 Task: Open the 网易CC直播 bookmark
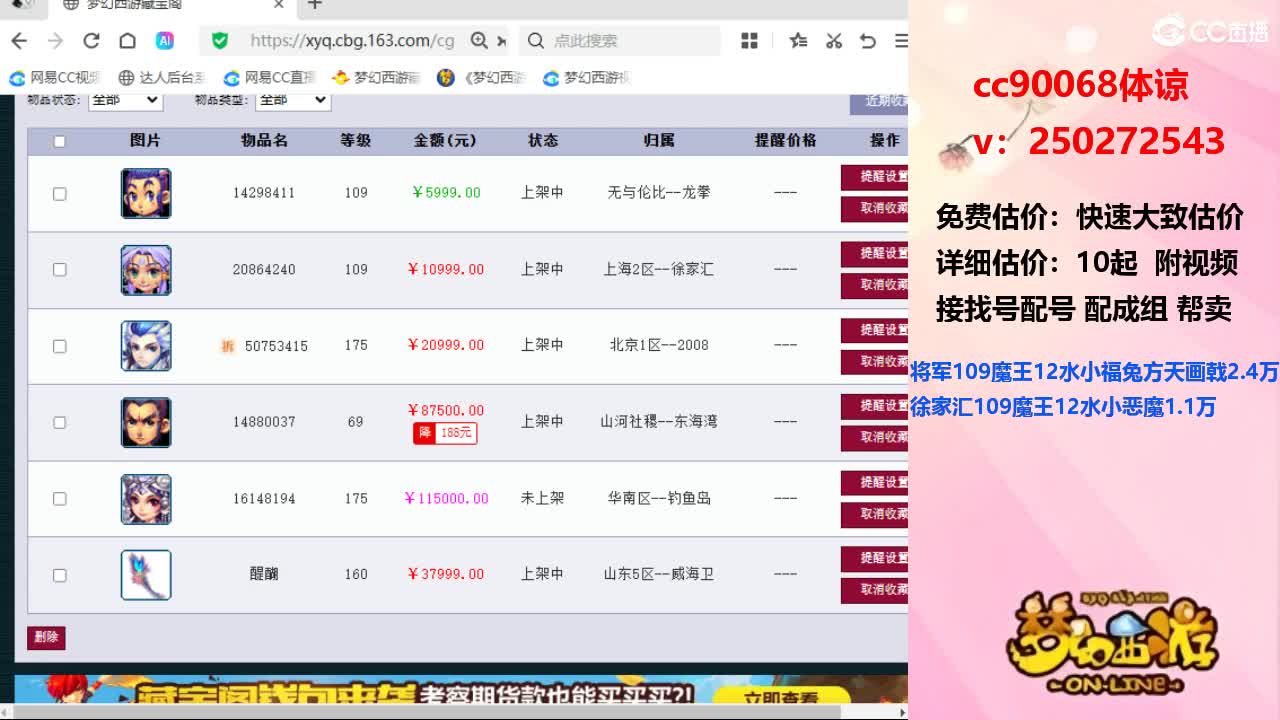tap(269, 78)
